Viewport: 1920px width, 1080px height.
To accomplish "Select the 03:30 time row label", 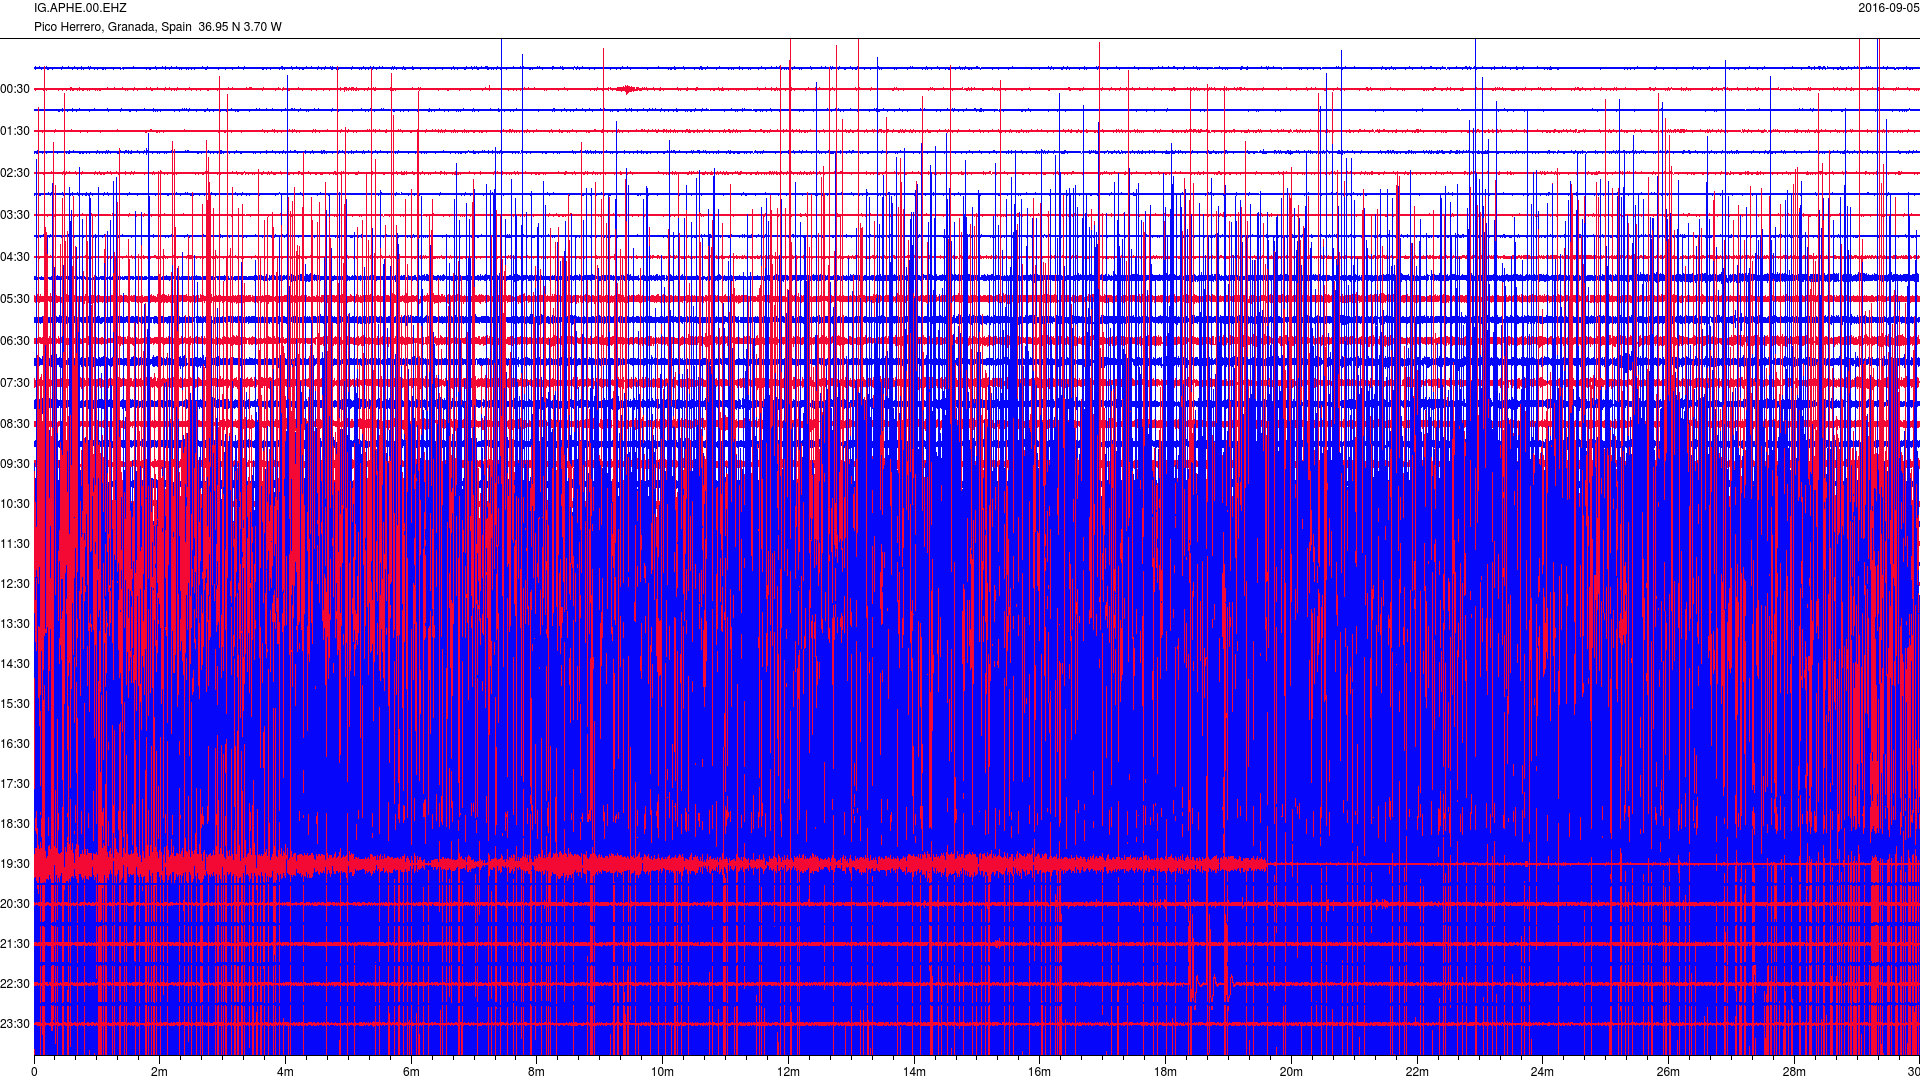I will coord(15,215).
